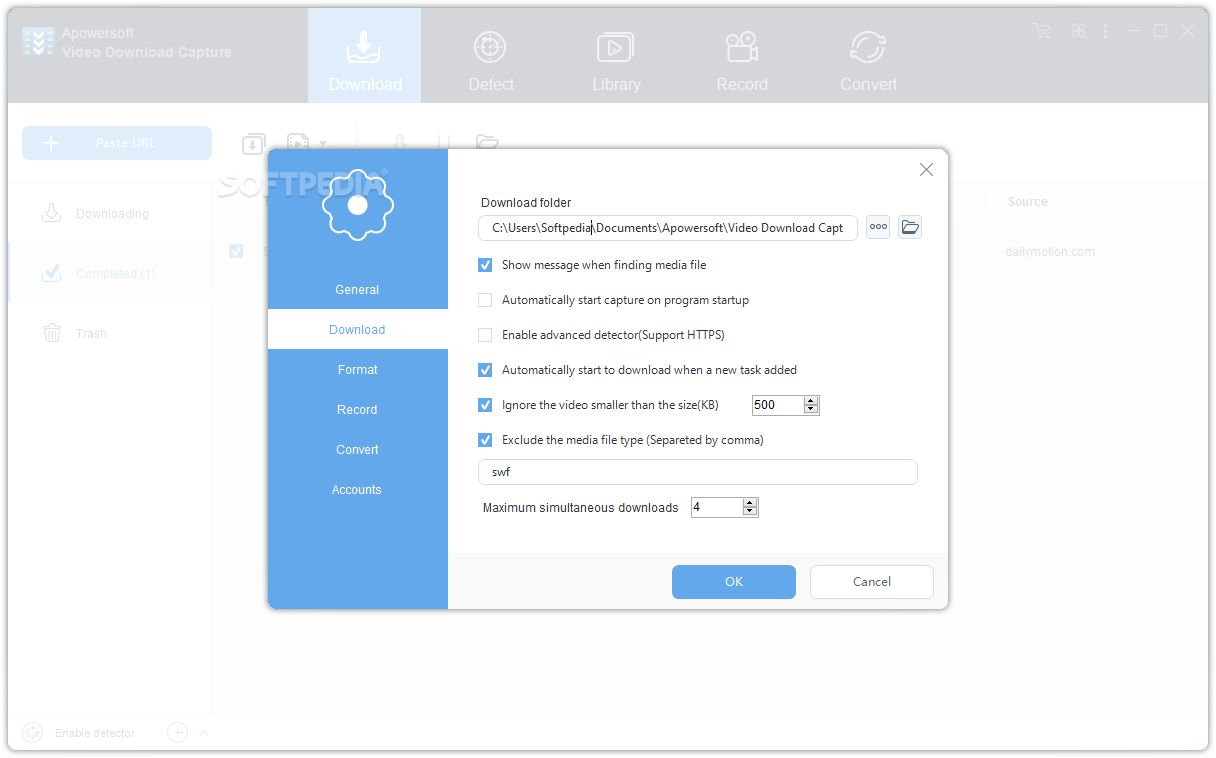Click the settings gear logo in dialog
The width and height of the screenshot is (1216, 758).
pos(357,205)
